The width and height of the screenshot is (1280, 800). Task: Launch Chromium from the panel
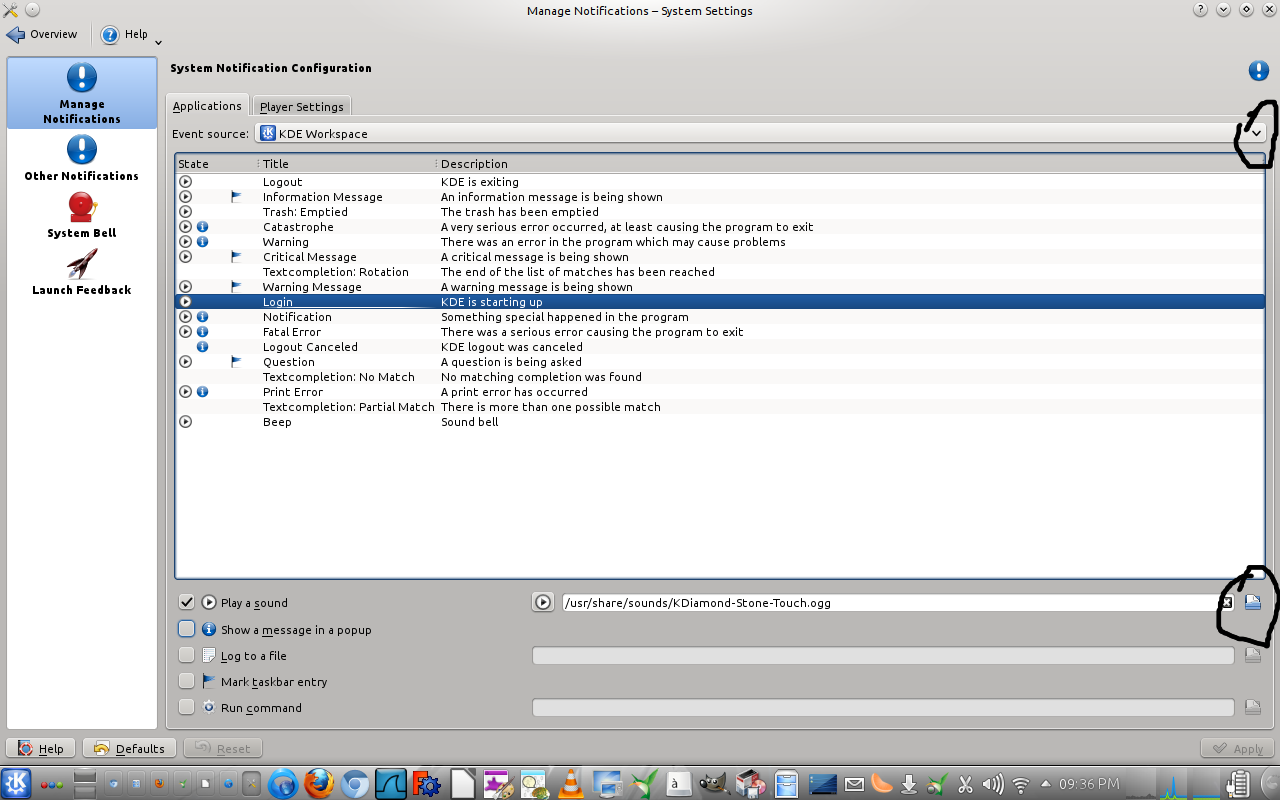354,783
